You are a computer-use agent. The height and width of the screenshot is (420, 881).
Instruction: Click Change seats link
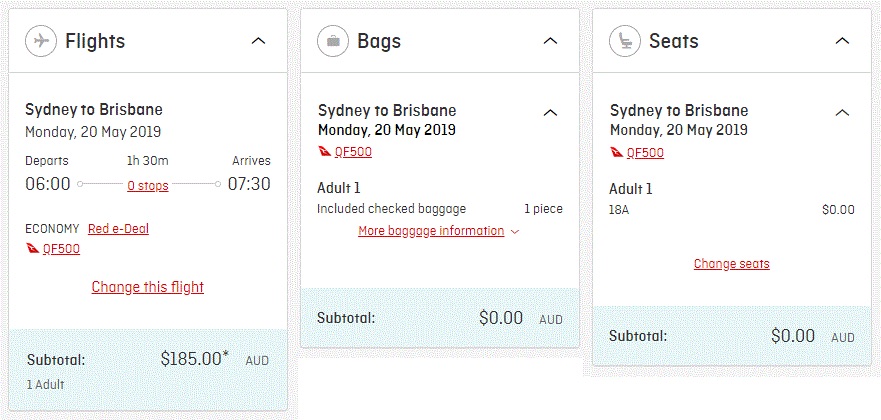pyautogui.click(x=732, y=263)
